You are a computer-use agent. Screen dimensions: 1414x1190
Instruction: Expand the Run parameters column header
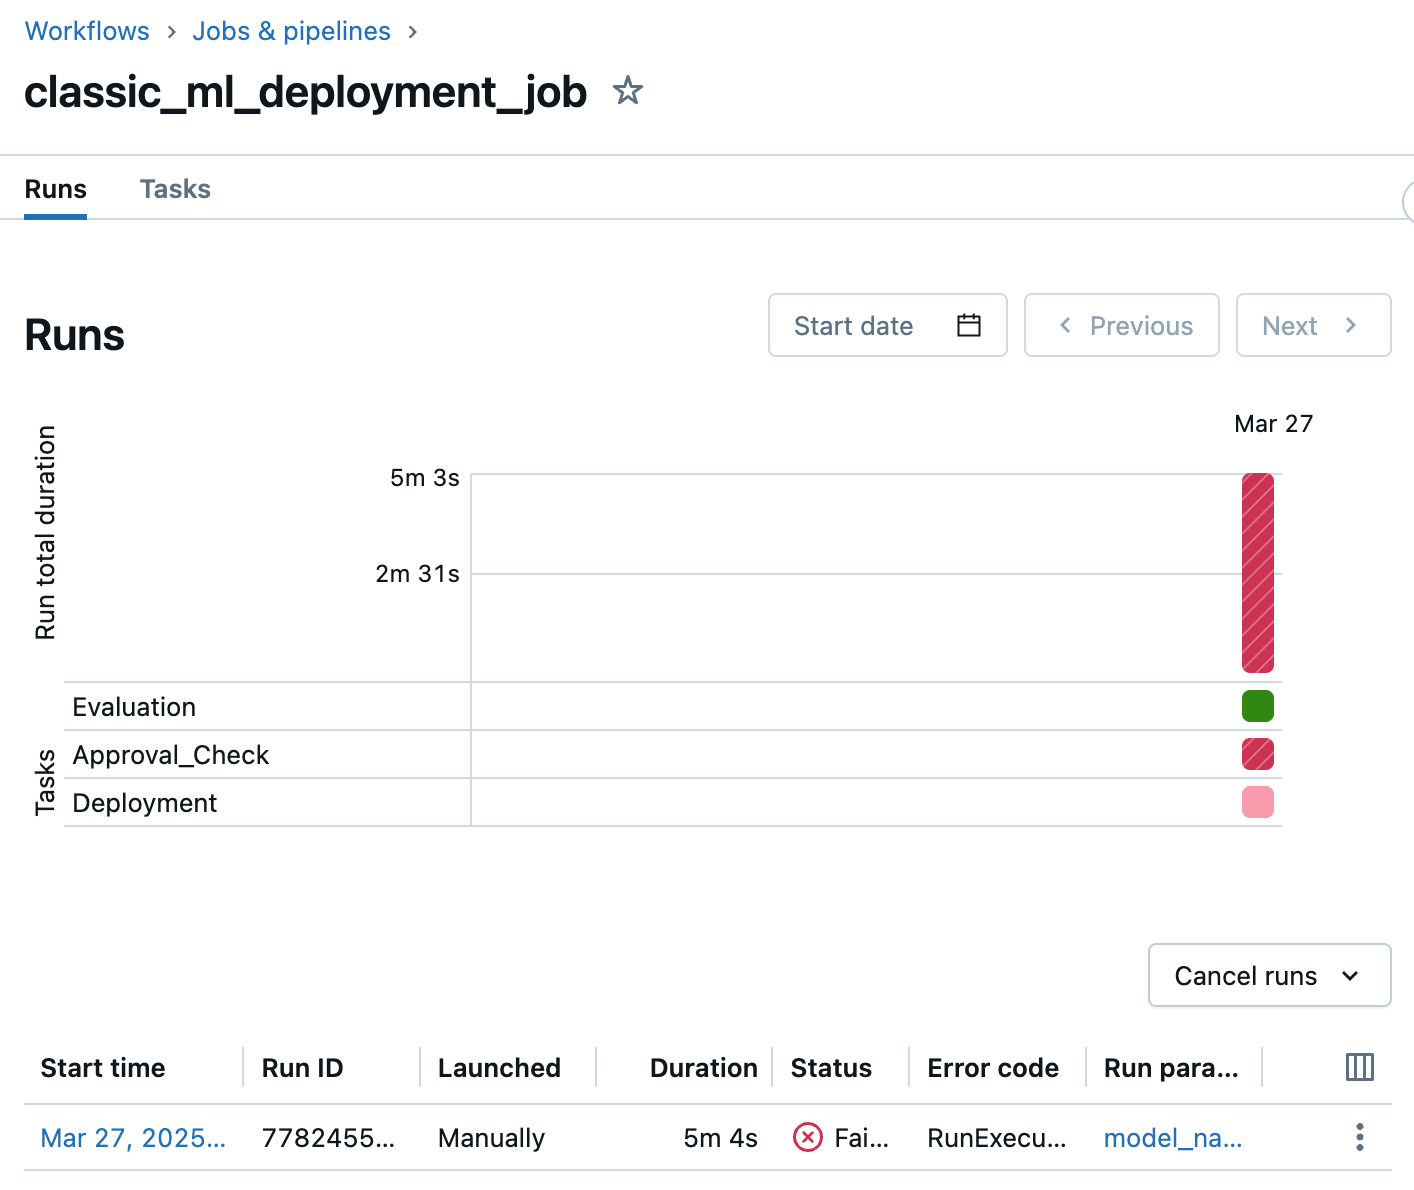click(x=1172, y=1067)
